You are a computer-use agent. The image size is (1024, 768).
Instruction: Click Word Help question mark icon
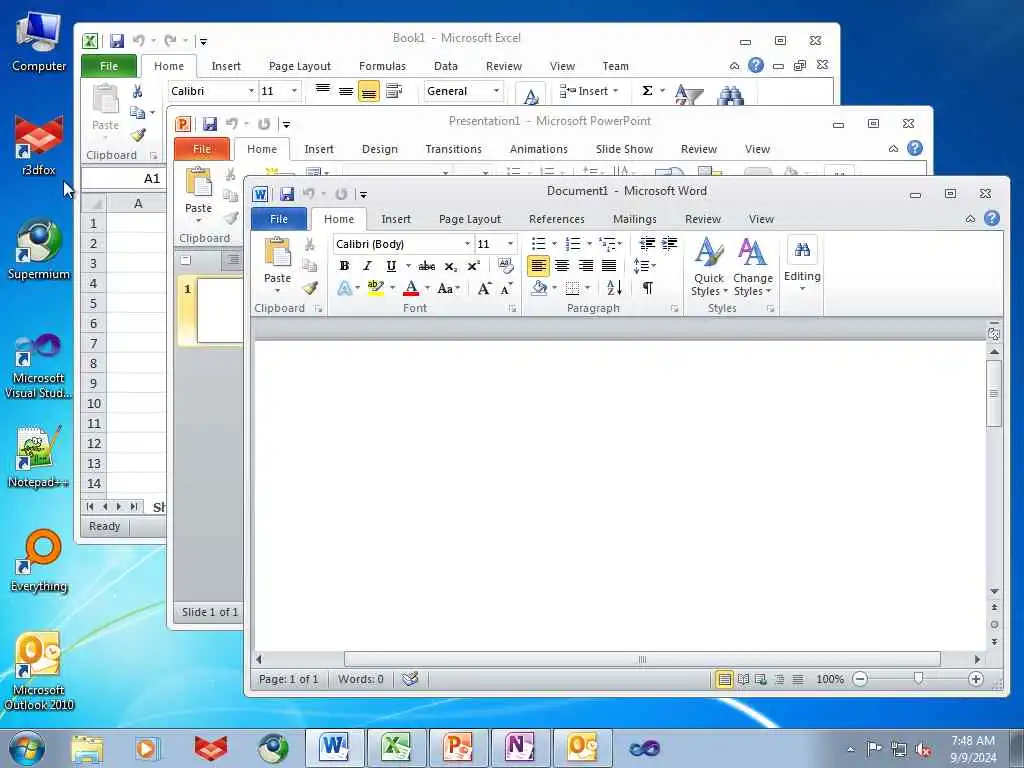[x=991, y=219]
